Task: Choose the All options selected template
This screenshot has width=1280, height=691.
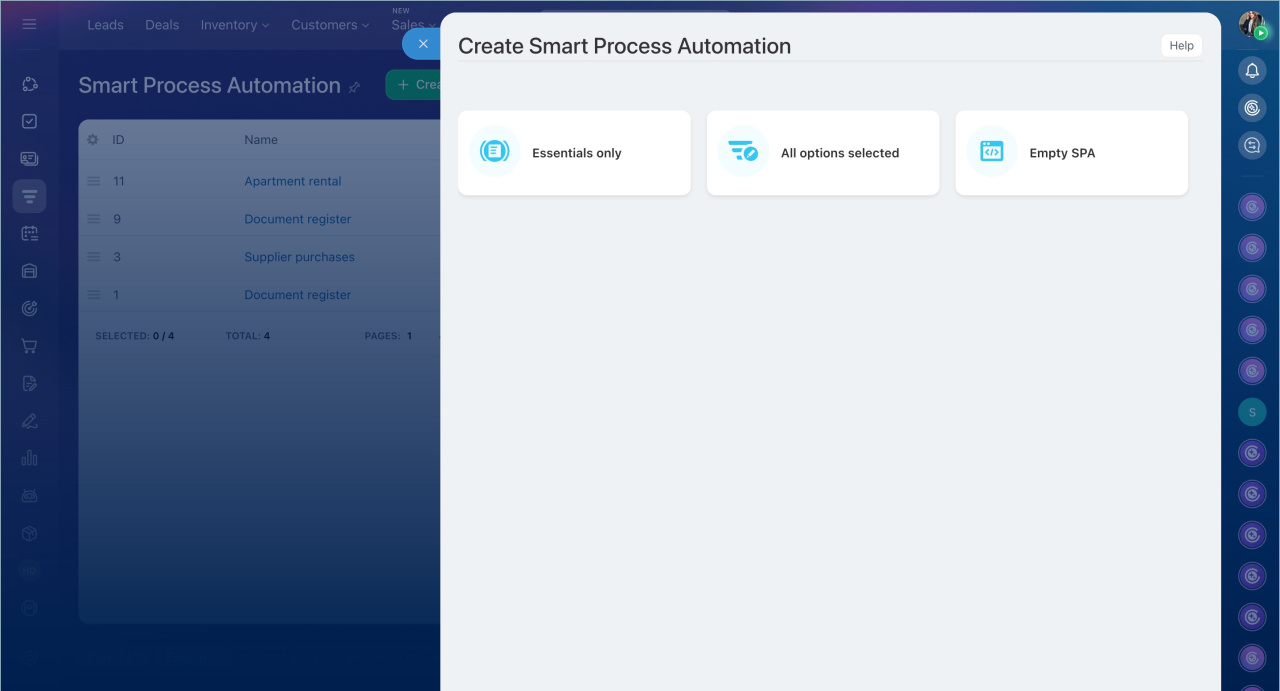Action: [x=822, y=153]
